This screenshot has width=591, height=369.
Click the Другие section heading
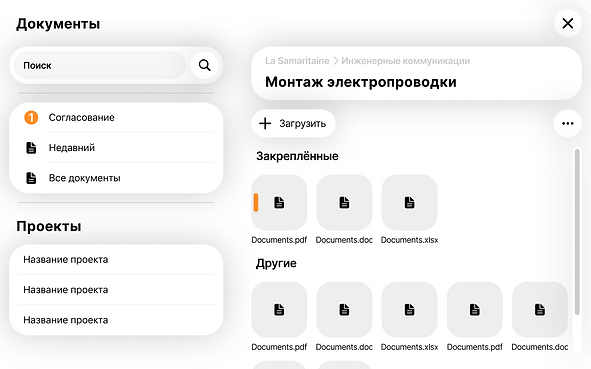276,263
